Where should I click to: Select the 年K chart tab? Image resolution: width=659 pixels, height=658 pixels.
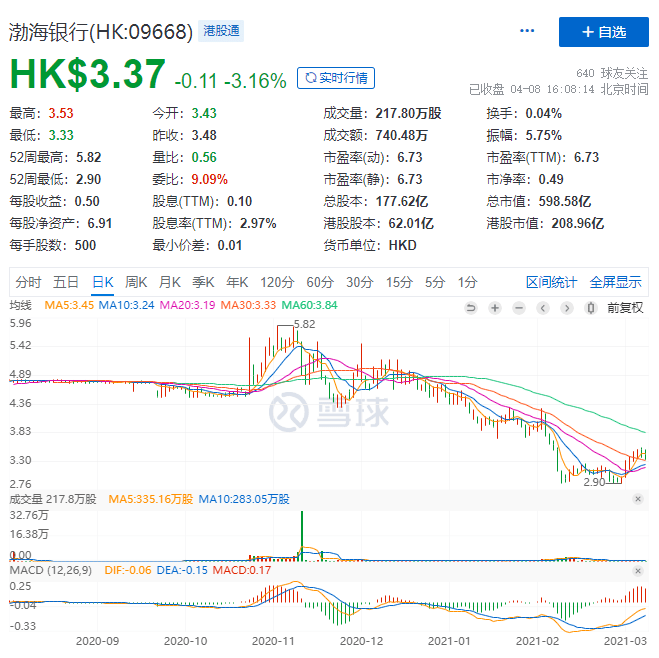pyautogui.click(x=237, y=282)
